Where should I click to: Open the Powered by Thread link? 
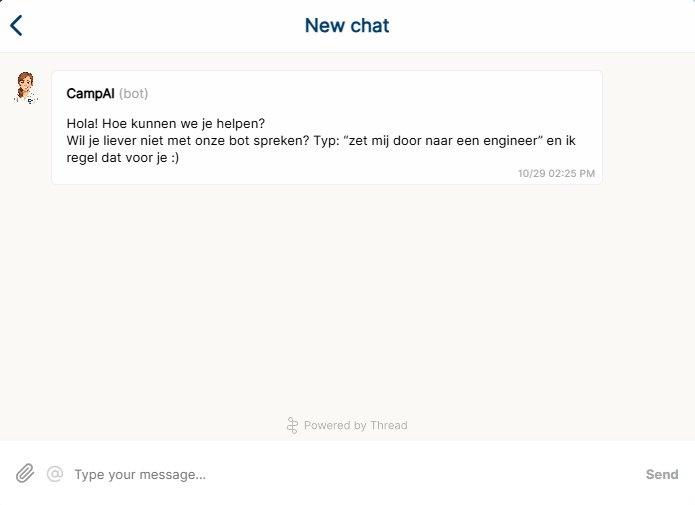click(355, 425)
